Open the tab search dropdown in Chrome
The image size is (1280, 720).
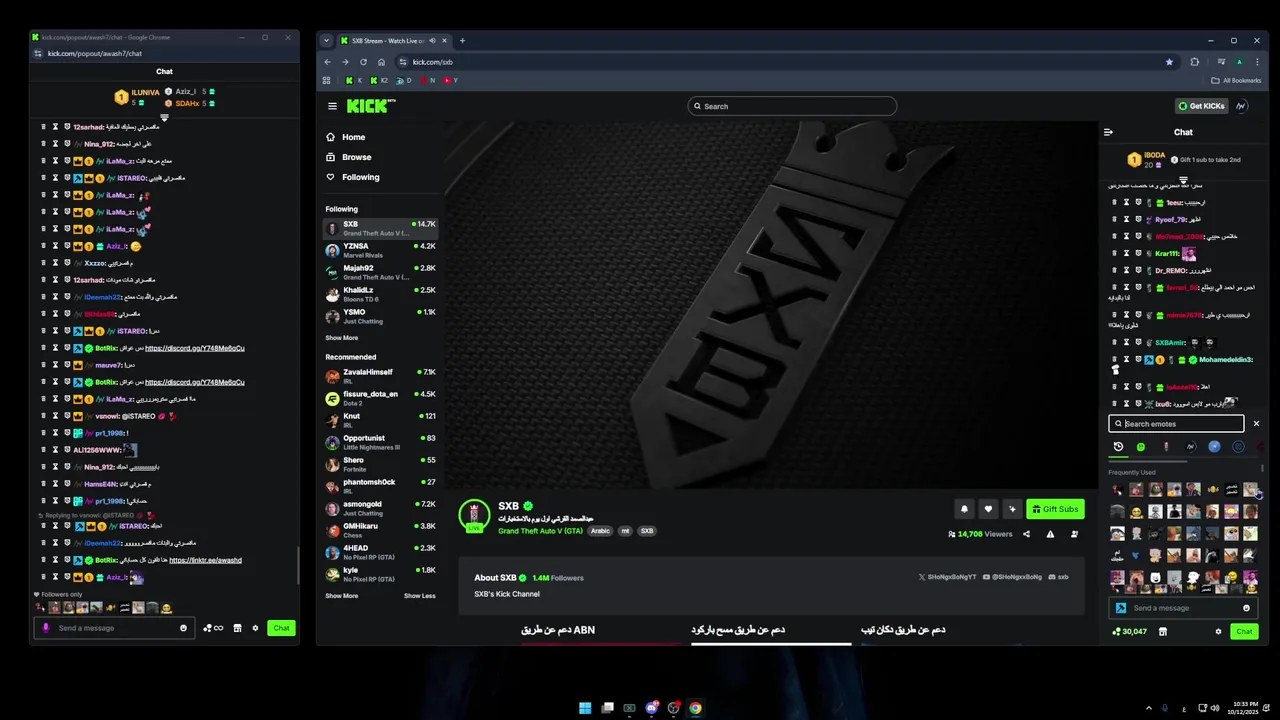pyautogui.click(x=326, y=41)
